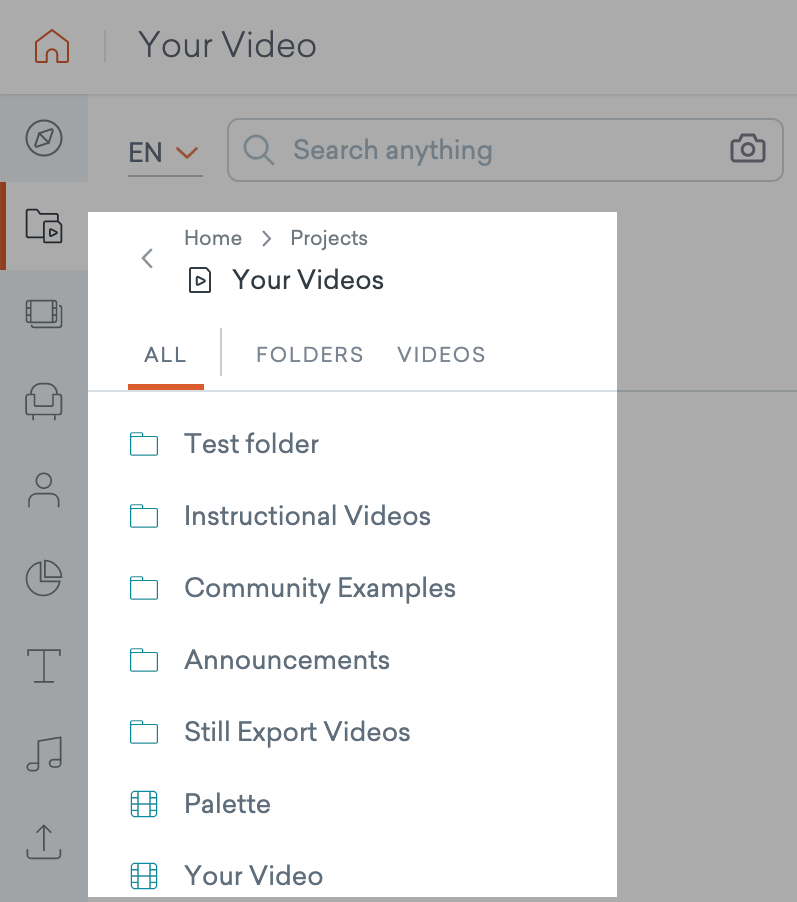
Task: Select the ALL tab
Action: coord(166,355)
